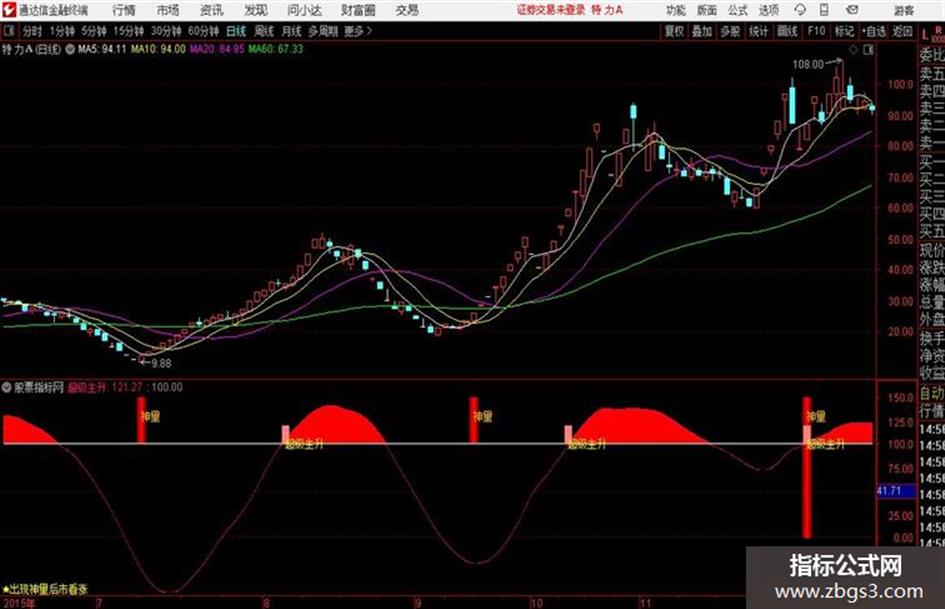This screenshot has height=609, width=945.
Task: Open the 版面 menu
Action: tap(706, 10)
